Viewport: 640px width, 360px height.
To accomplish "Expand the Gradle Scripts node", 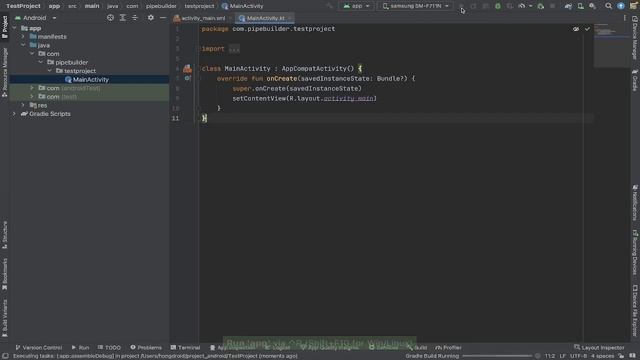I will coord(14,114).
